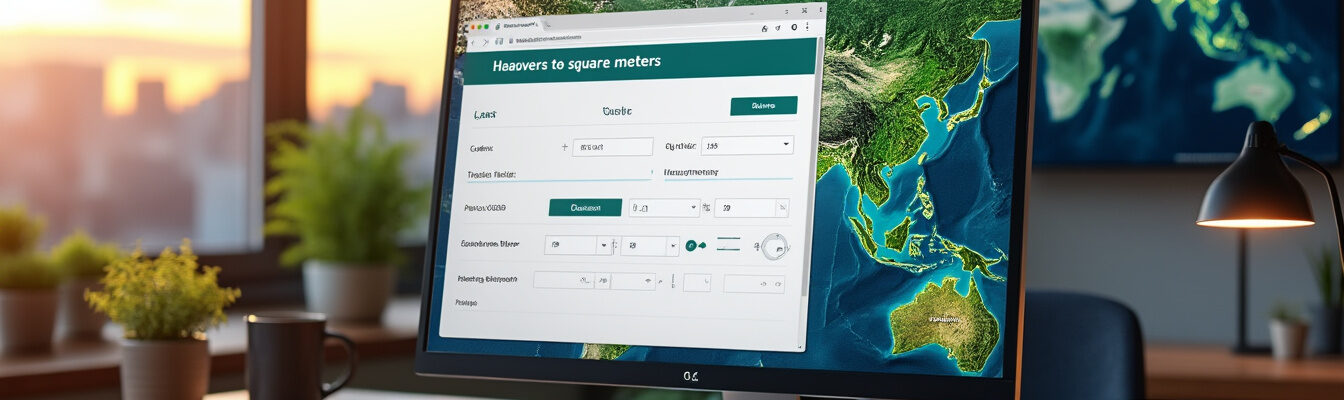Switch to the center tab label under header
The width and height of the screenshot is (1344, 400).
[x=616, y=111]
